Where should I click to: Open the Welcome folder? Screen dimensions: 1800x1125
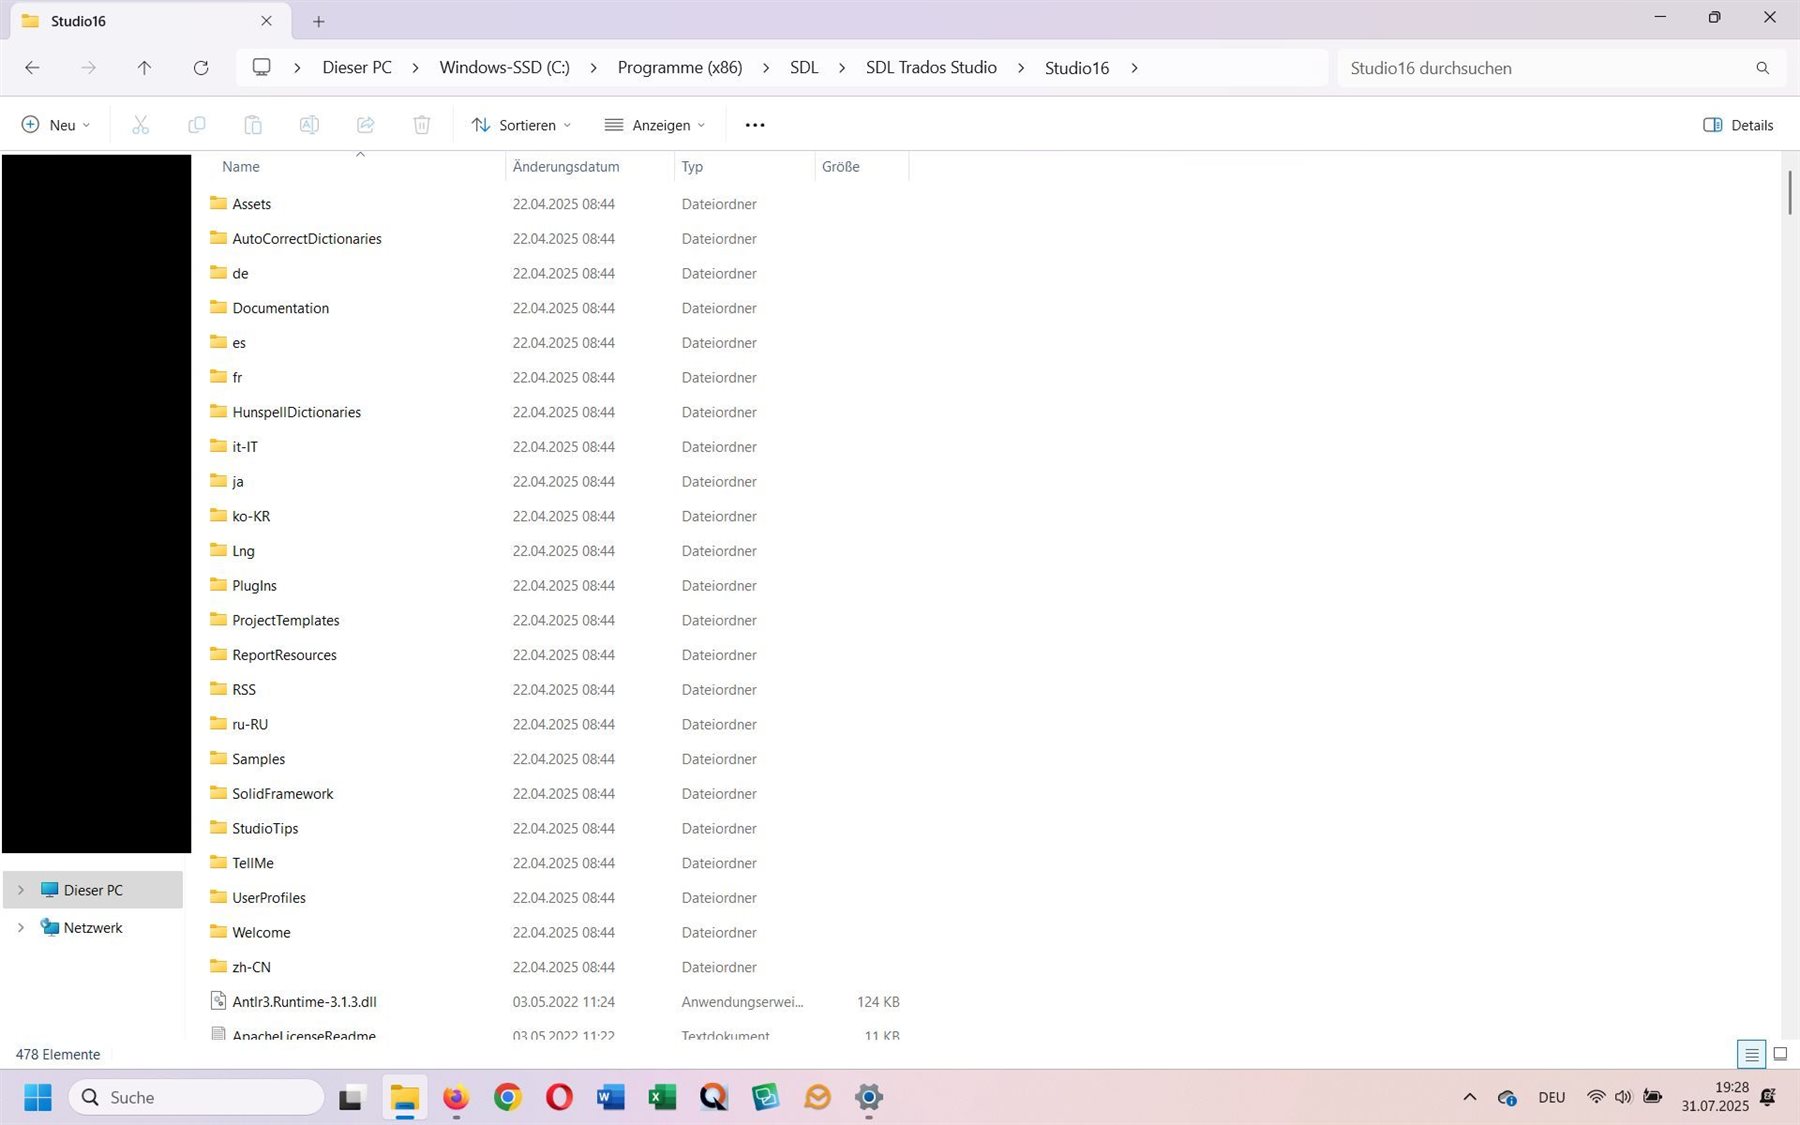coord(261,931)
